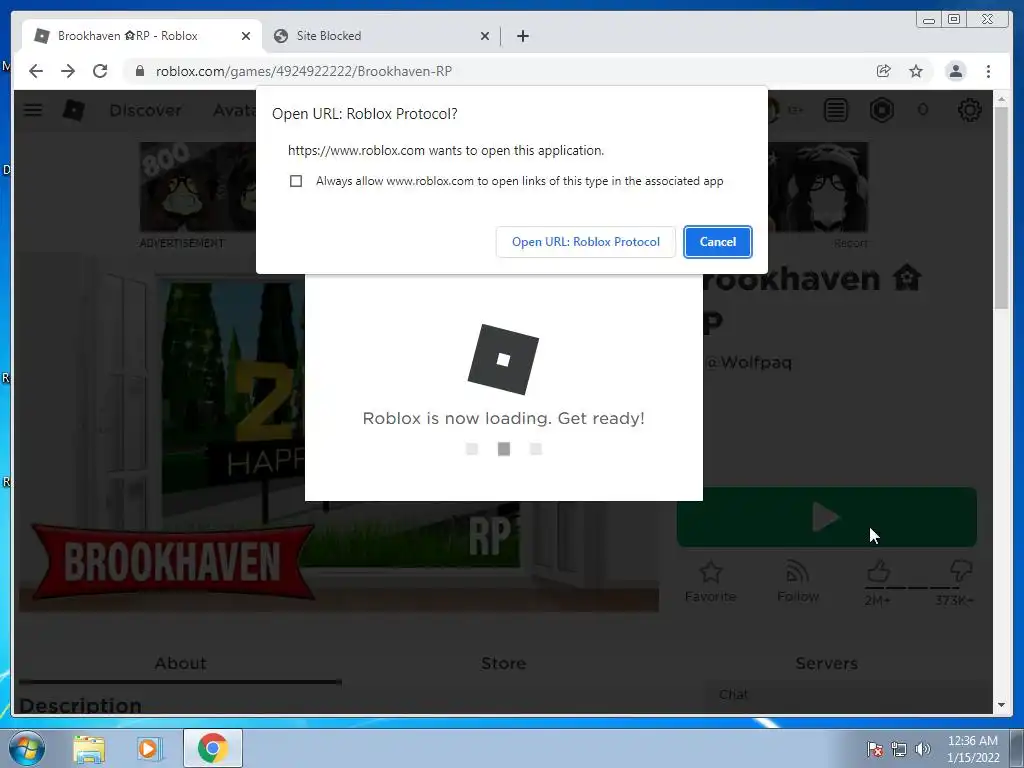Click the Robux hexagon icon
1024x768 pixels.
click(x=882, y=110)
